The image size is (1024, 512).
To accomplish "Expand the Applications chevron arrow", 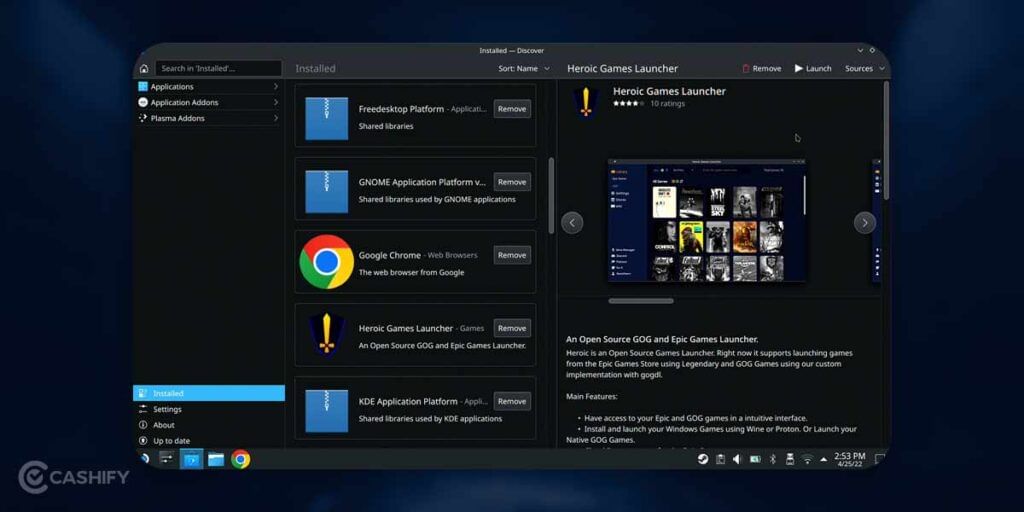I will click(276, 87).
